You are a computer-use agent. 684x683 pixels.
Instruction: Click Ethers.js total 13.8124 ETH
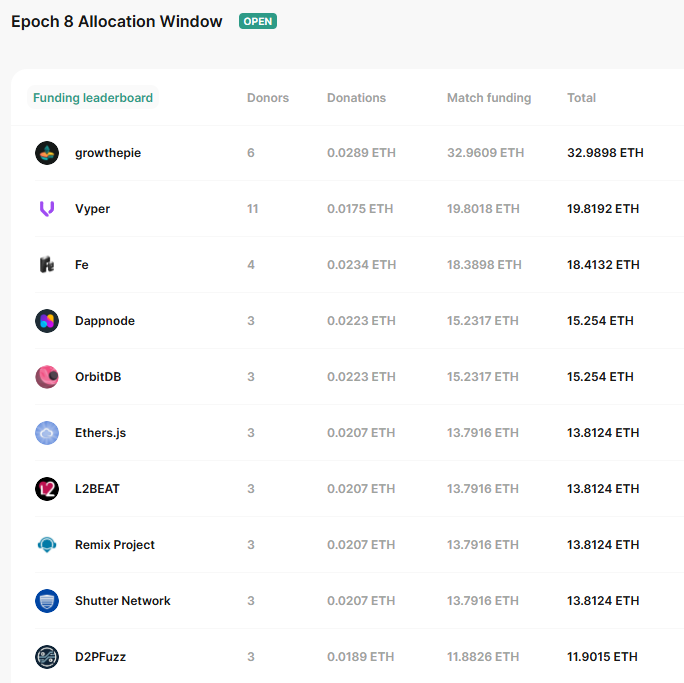pos(603,433)
